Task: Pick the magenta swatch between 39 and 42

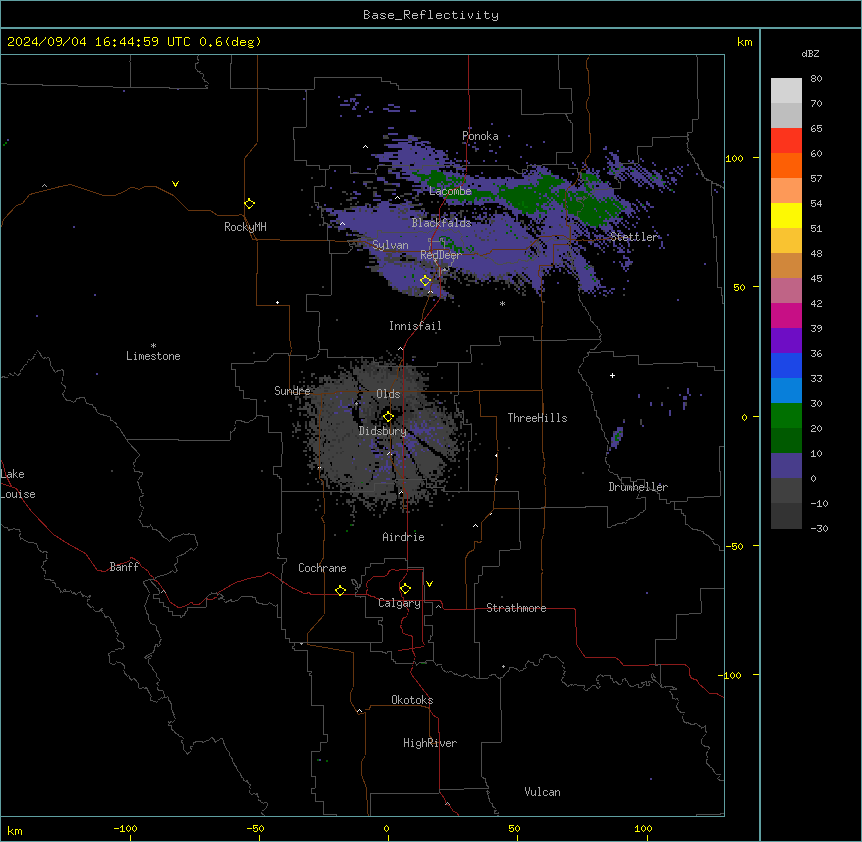Action: [786, 316]
